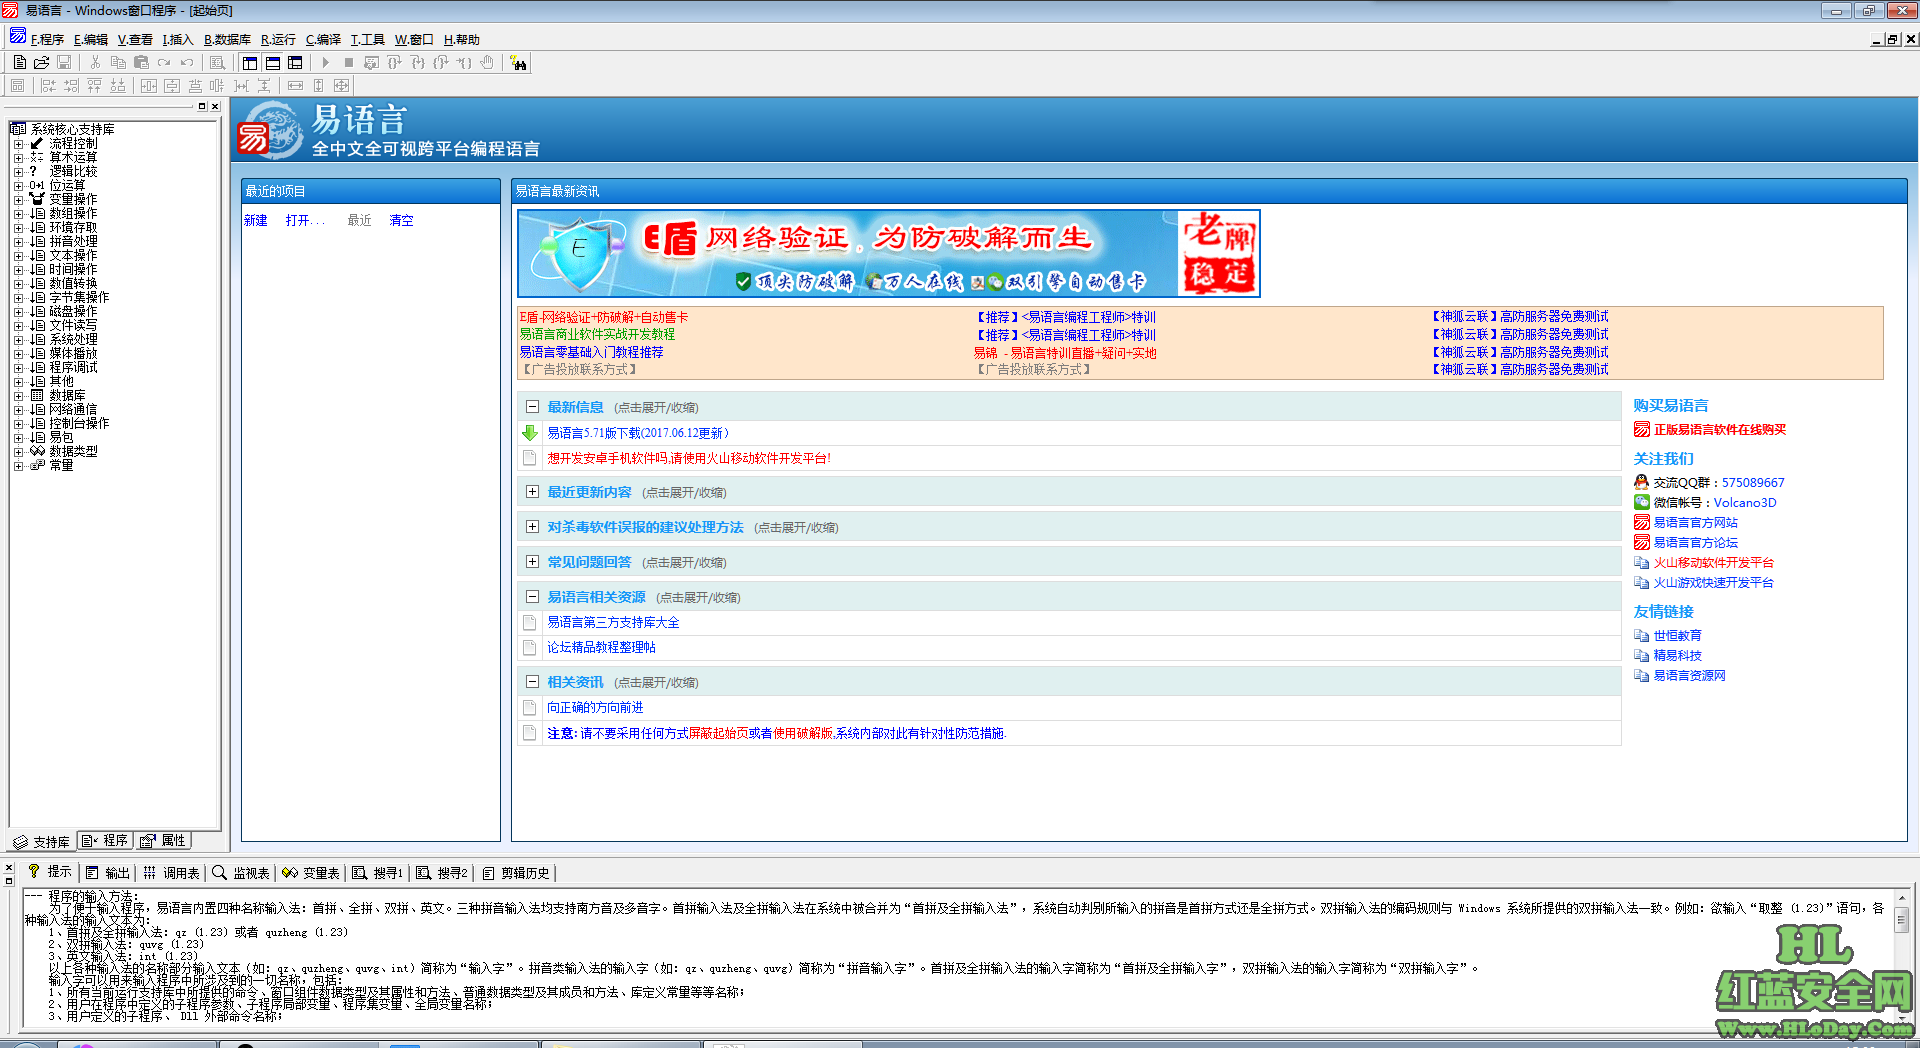1920x1048 pixels.
Task: Expand the 算术运算 tree node
Action: (x=18, y=158)
